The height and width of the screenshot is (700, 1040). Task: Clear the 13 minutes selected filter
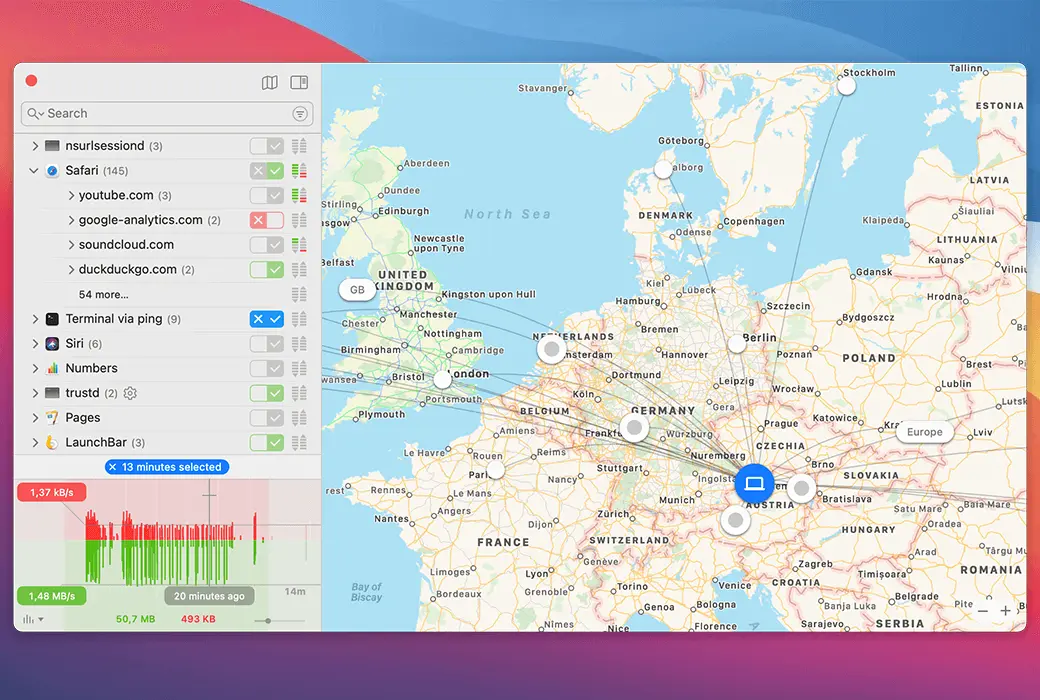coord(113,467)
